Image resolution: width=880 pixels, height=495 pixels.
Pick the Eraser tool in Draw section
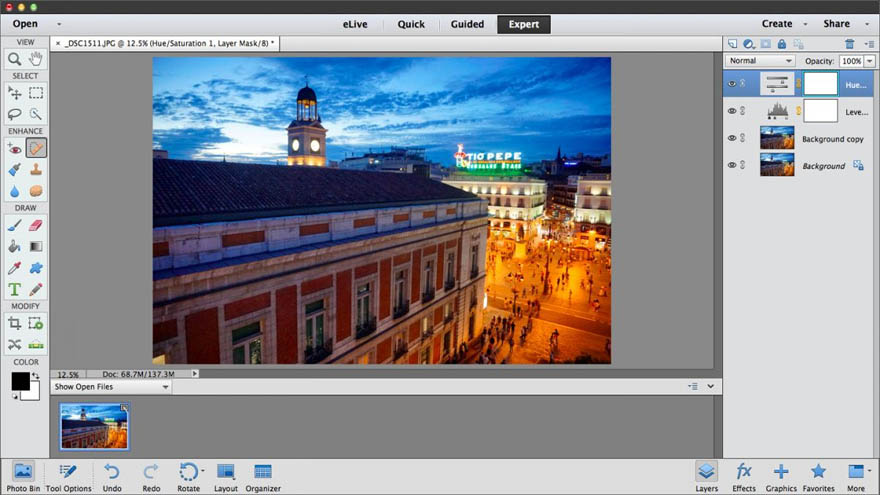[36, 226]
